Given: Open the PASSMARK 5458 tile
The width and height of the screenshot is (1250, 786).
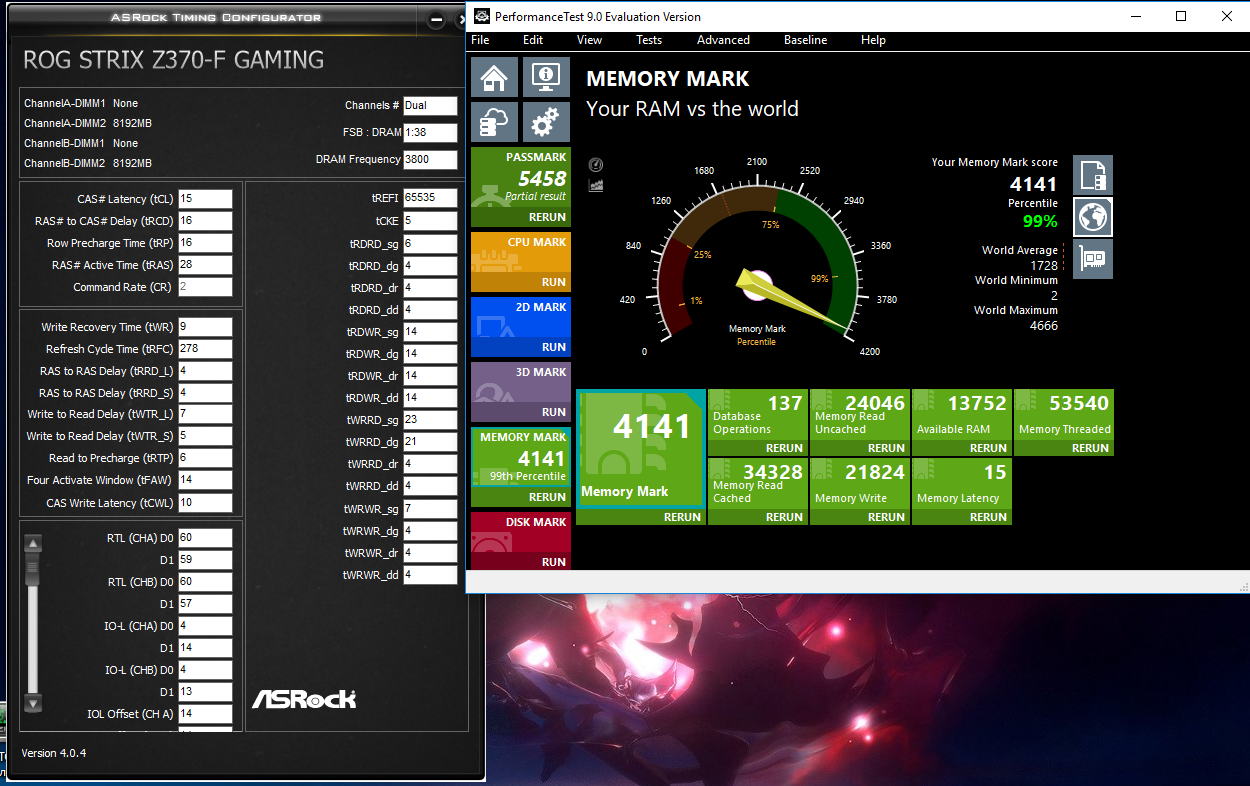Looking at the screenshot, I should tap(521, 187).
